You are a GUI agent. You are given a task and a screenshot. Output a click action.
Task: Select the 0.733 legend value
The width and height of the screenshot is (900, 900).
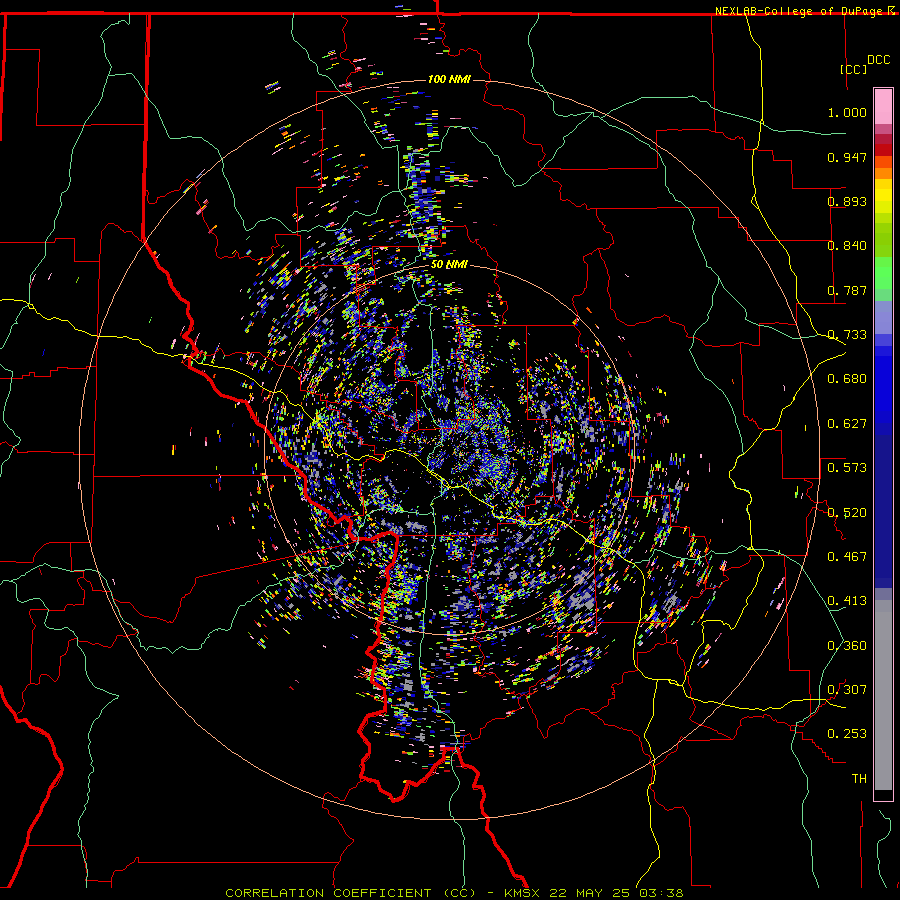(847, 335)
